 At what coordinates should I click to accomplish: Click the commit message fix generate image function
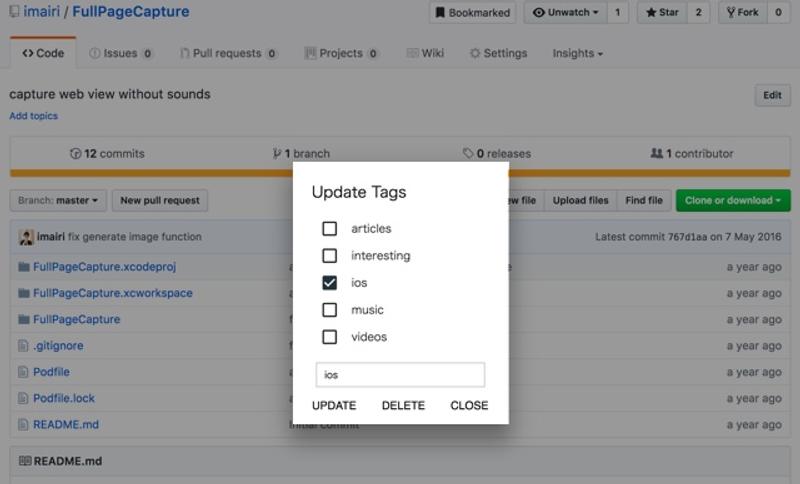(135, 237)
